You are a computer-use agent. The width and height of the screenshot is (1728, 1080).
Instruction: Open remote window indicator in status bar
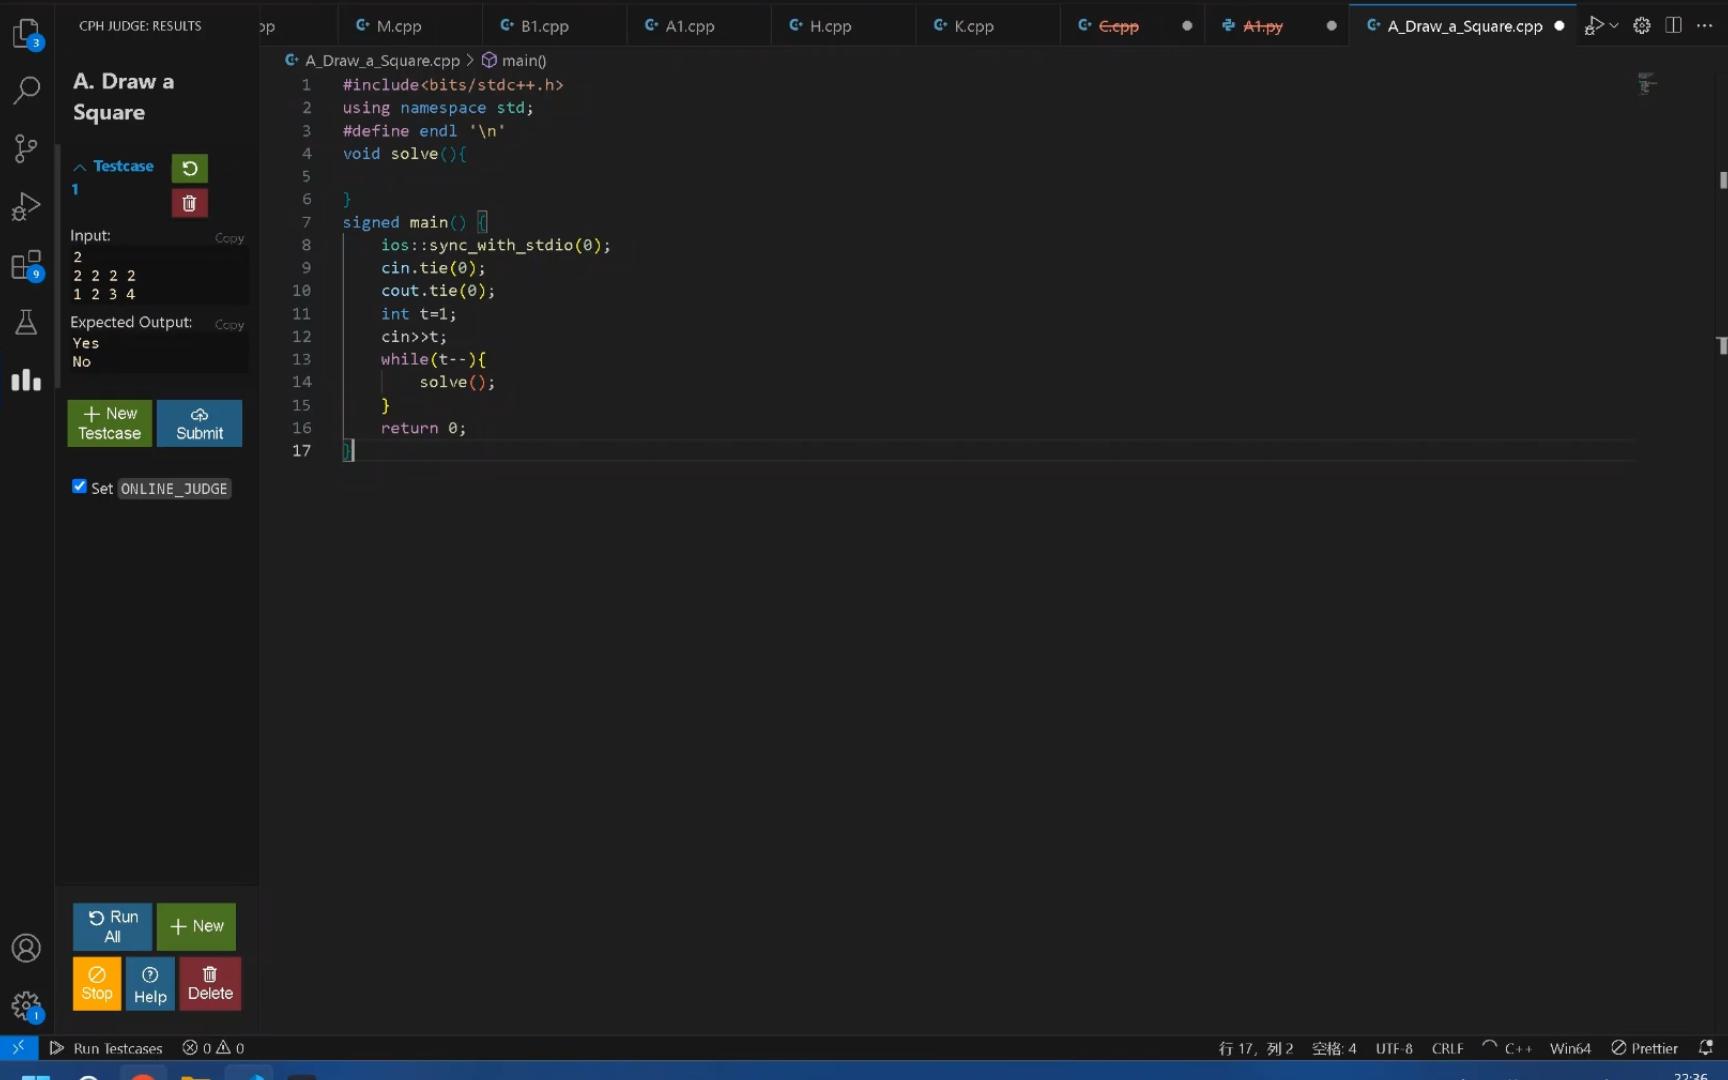tap(19, 1047)
